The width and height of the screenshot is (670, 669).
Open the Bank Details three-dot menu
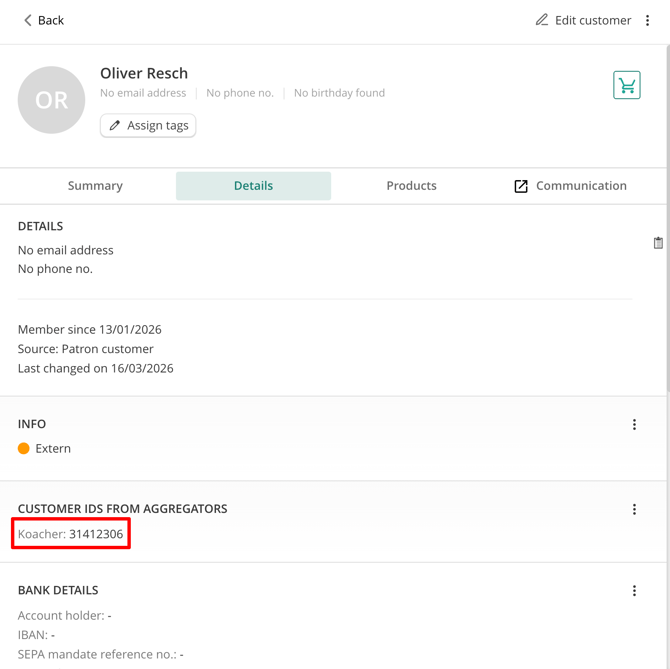[x=634, y=590]
